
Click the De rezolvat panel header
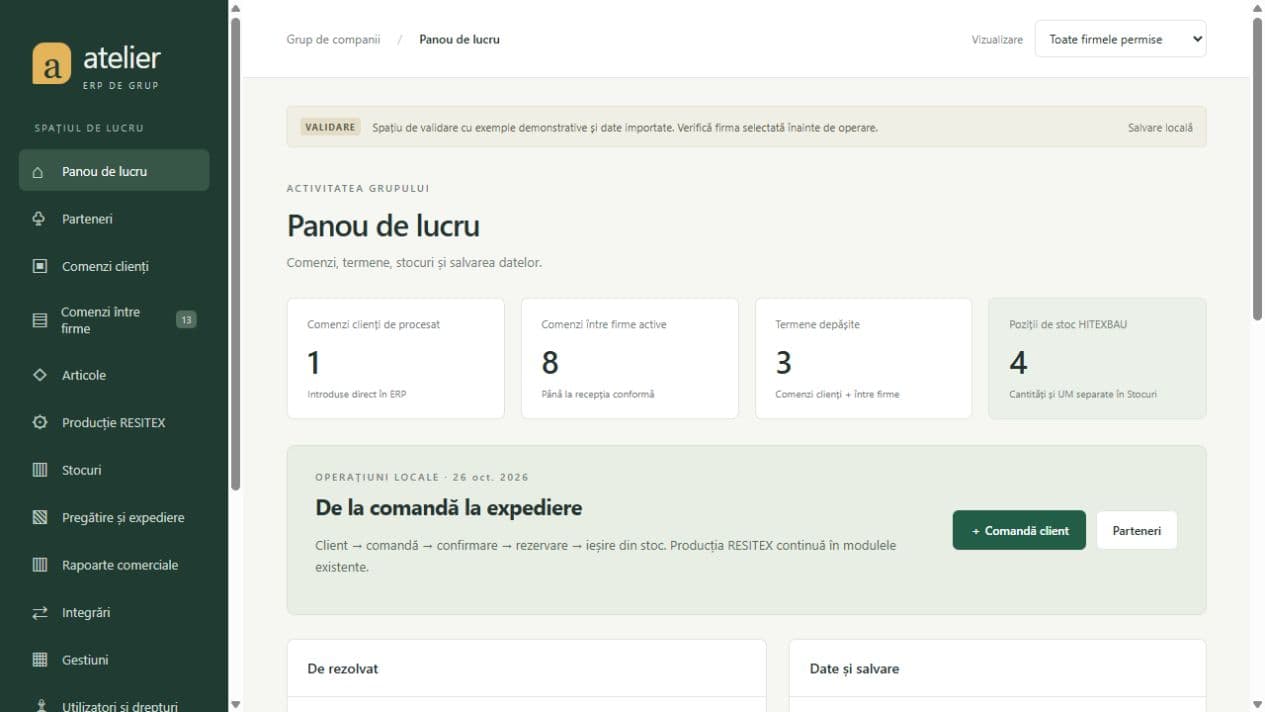(526, 668)
